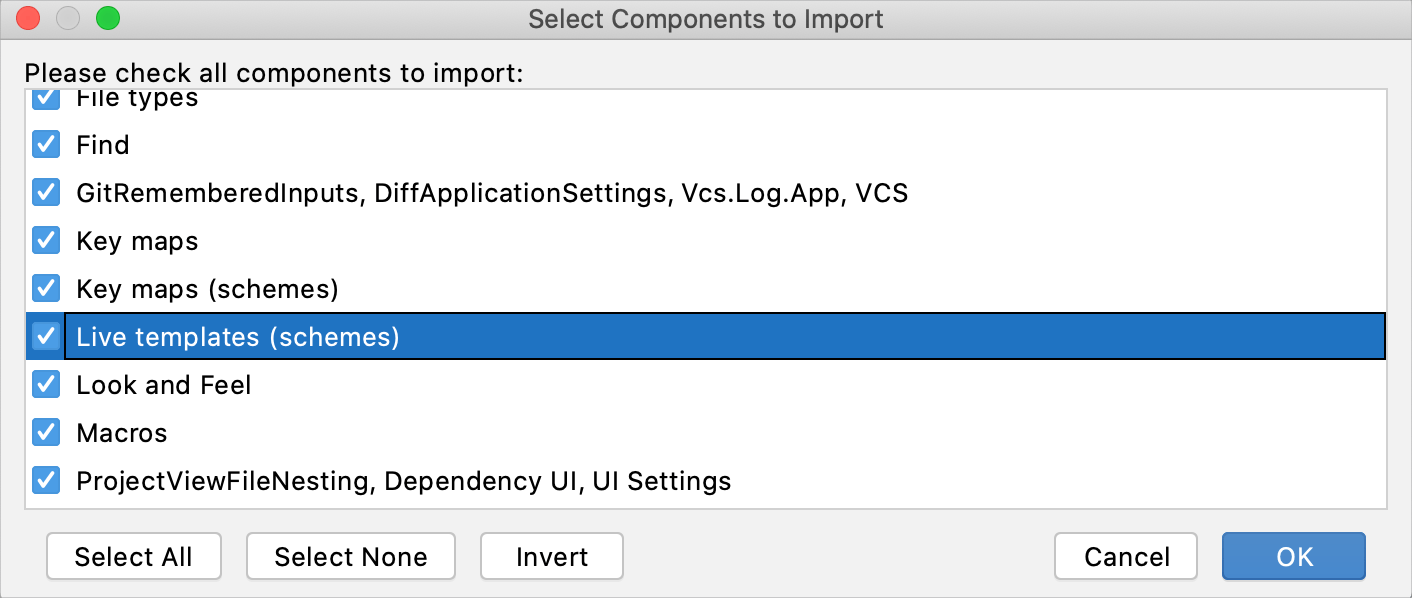Screen dimensions: 1412x598
Task: Highlight the File types list entry
Action: (137, 96)
